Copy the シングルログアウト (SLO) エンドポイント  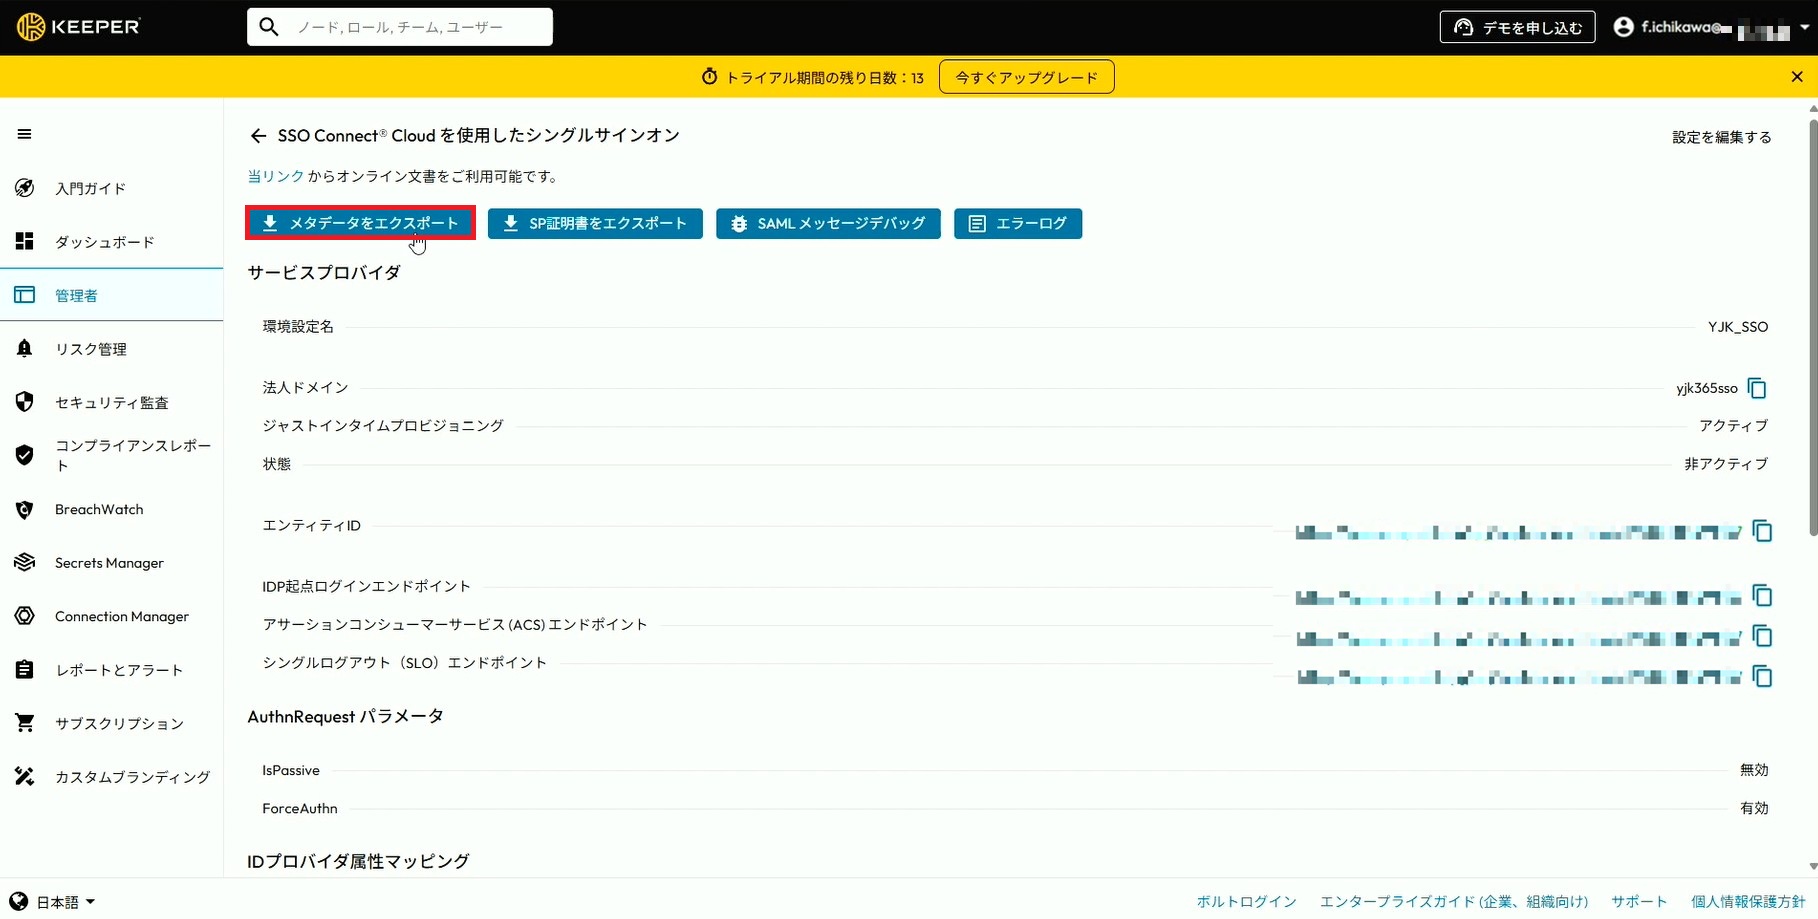(1762, 677)
